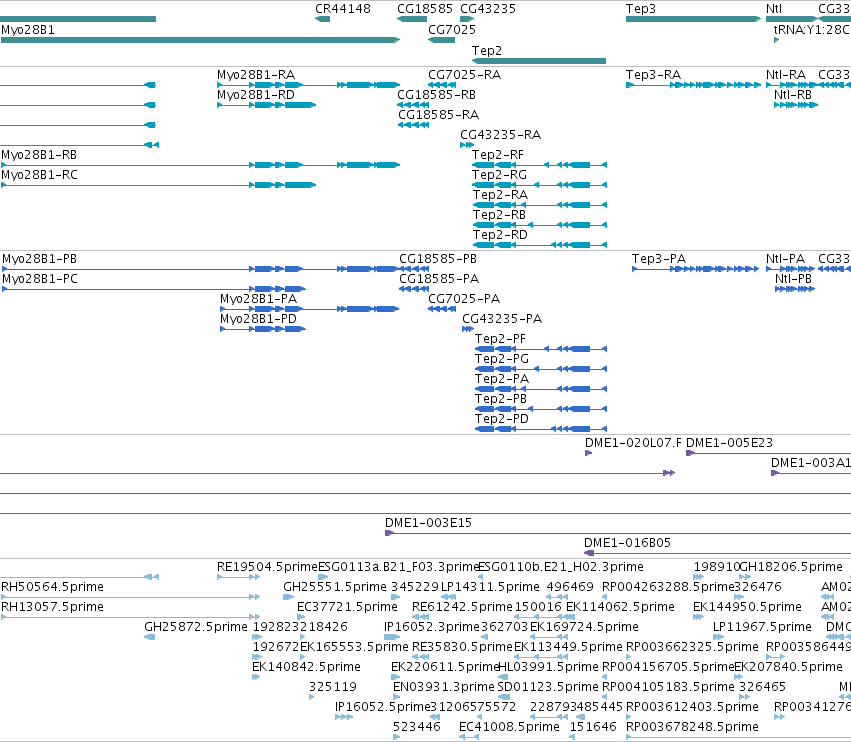The height and width of the screenshot is (742, 851).
Task: Click EST ESG0110b.E21_H02.3prime
Action: point(480,577)
